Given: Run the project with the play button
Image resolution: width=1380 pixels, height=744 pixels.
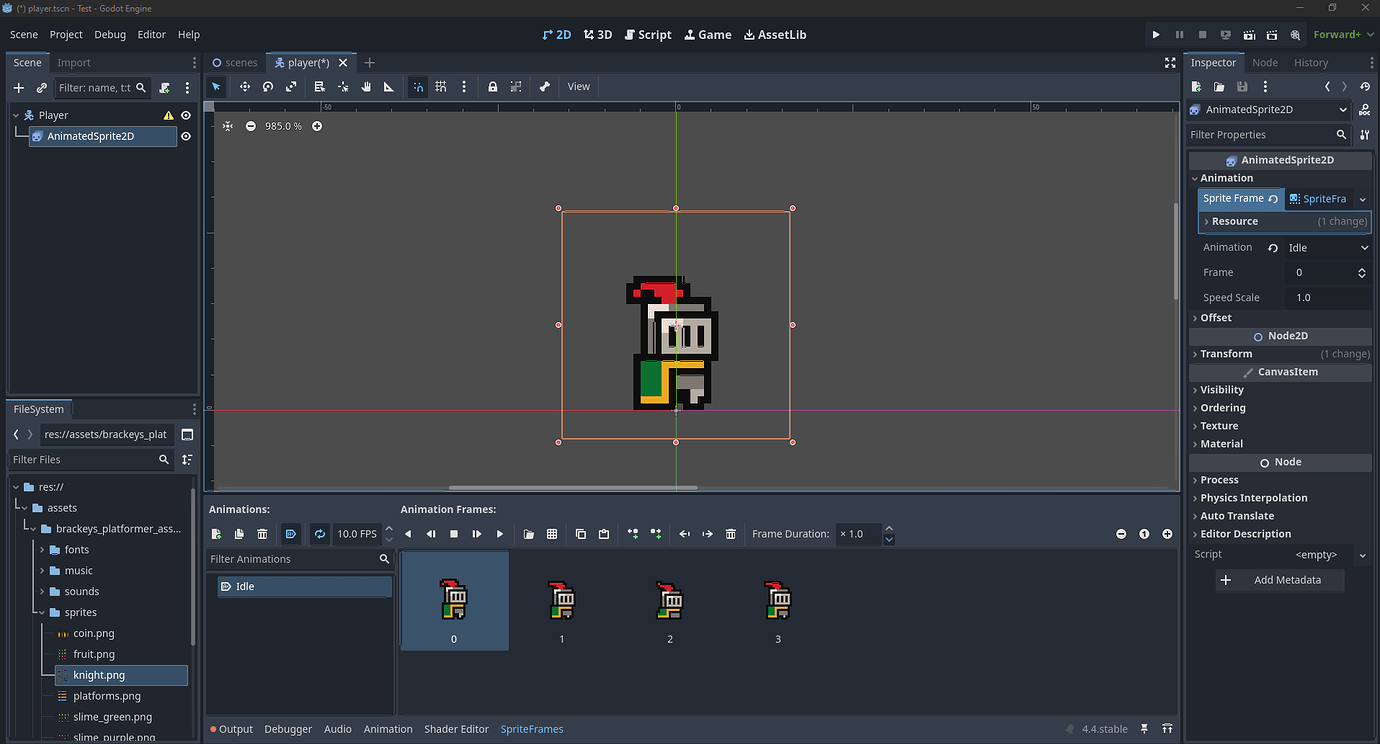Looking at the screenshot, I should pos(1156,34).
